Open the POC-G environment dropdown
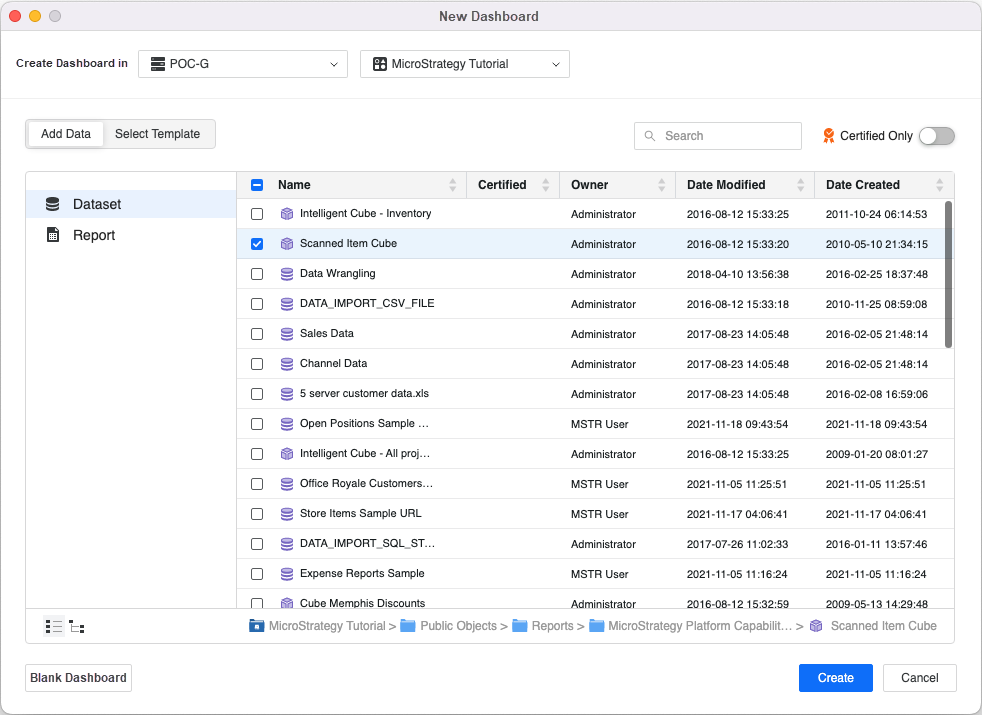 pos(243,64)
